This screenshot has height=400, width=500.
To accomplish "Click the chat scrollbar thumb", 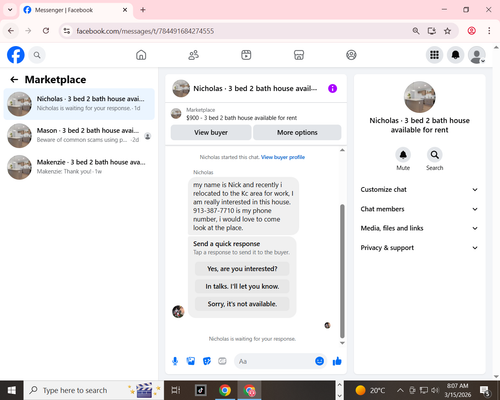I will pyautogui.click(x=342, y=271).
